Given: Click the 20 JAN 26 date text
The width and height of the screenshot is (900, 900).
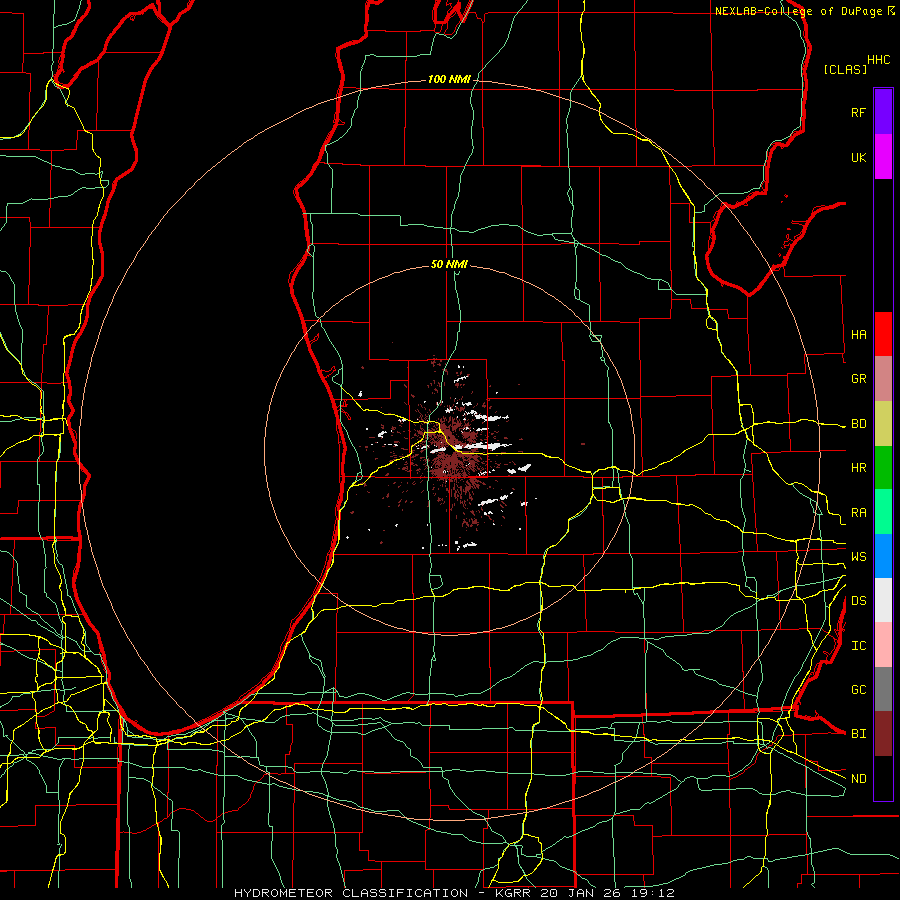Looking at the screenshot, I should [x=580, y=893].
